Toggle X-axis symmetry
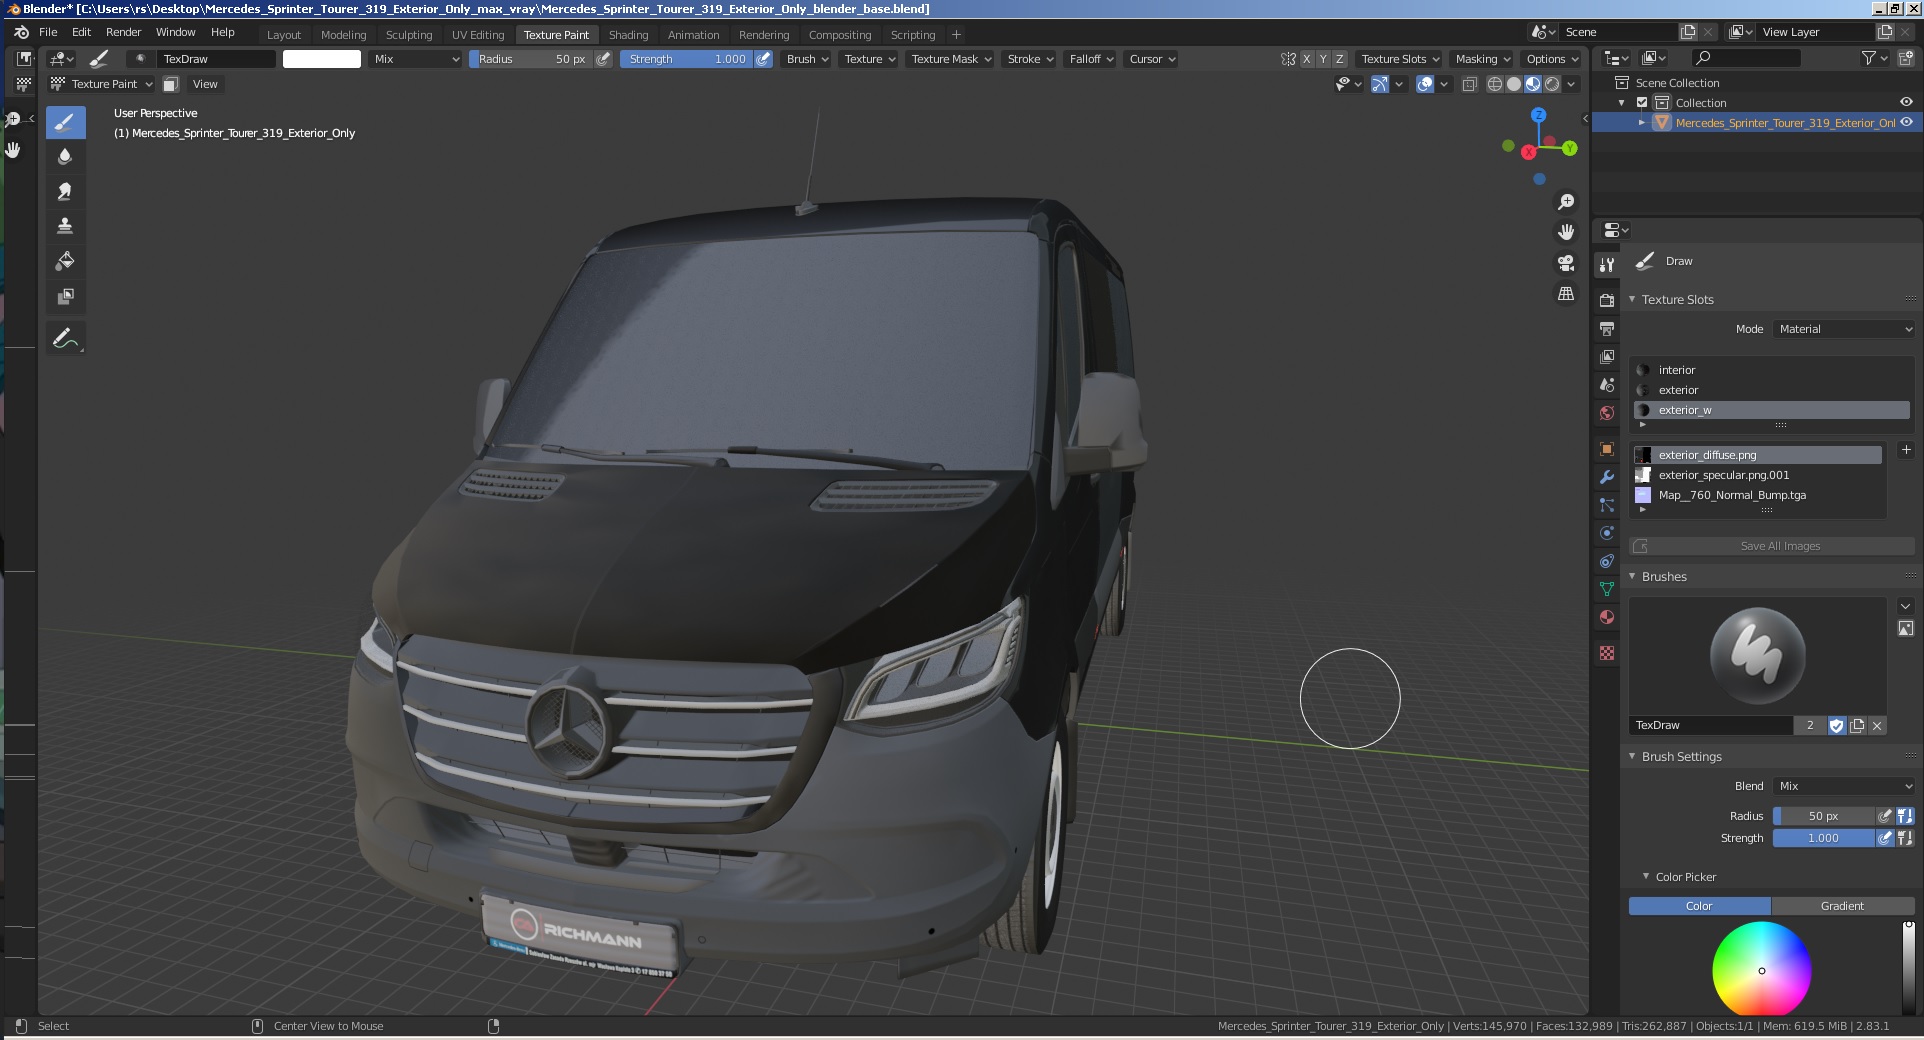 (1306, 59)
